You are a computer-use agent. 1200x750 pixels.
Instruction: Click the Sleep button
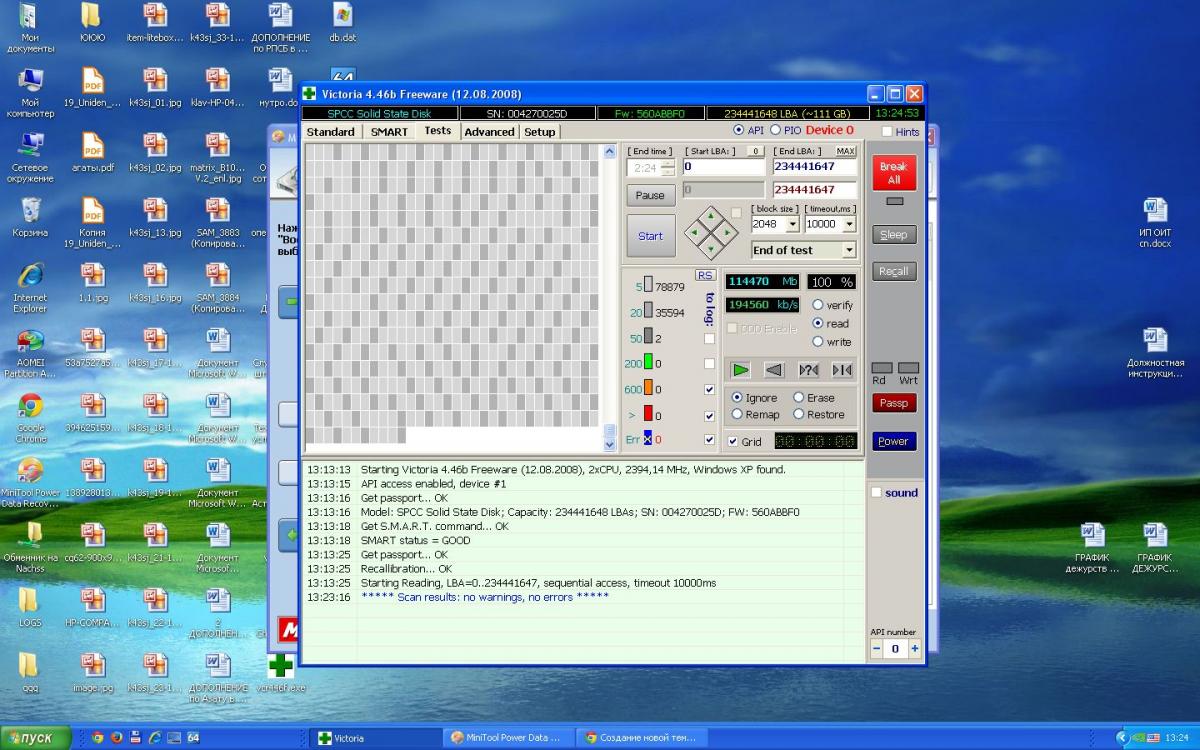pyautogui.click(x=893, y=235)
